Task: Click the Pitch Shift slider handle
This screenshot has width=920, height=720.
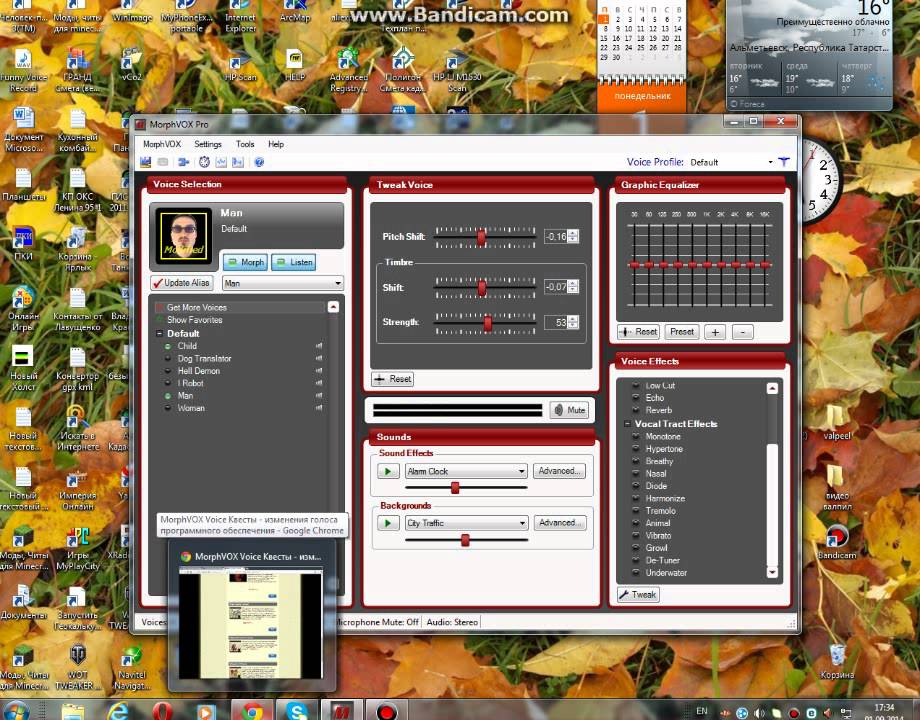Action: point(481,237)
